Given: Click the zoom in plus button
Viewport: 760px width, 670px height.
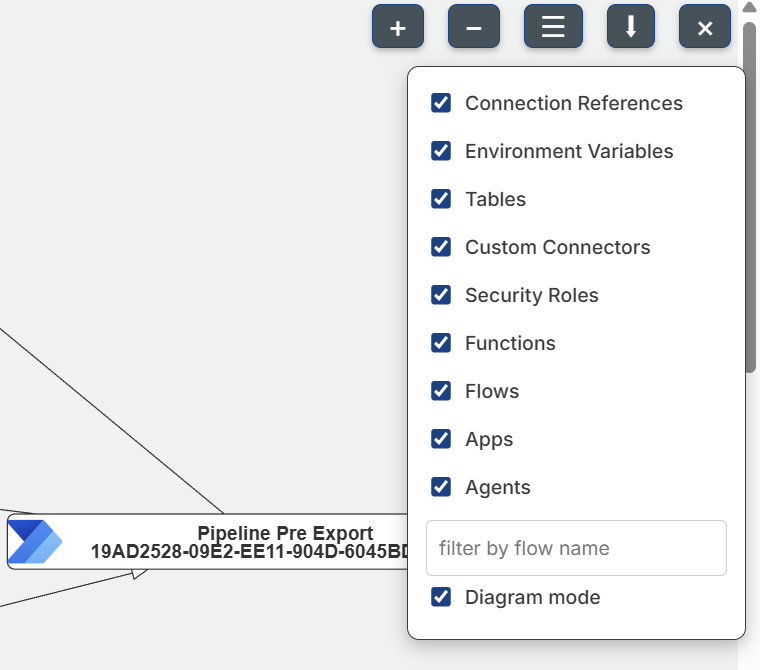Looking at the screenshot, I should (398, 27).
